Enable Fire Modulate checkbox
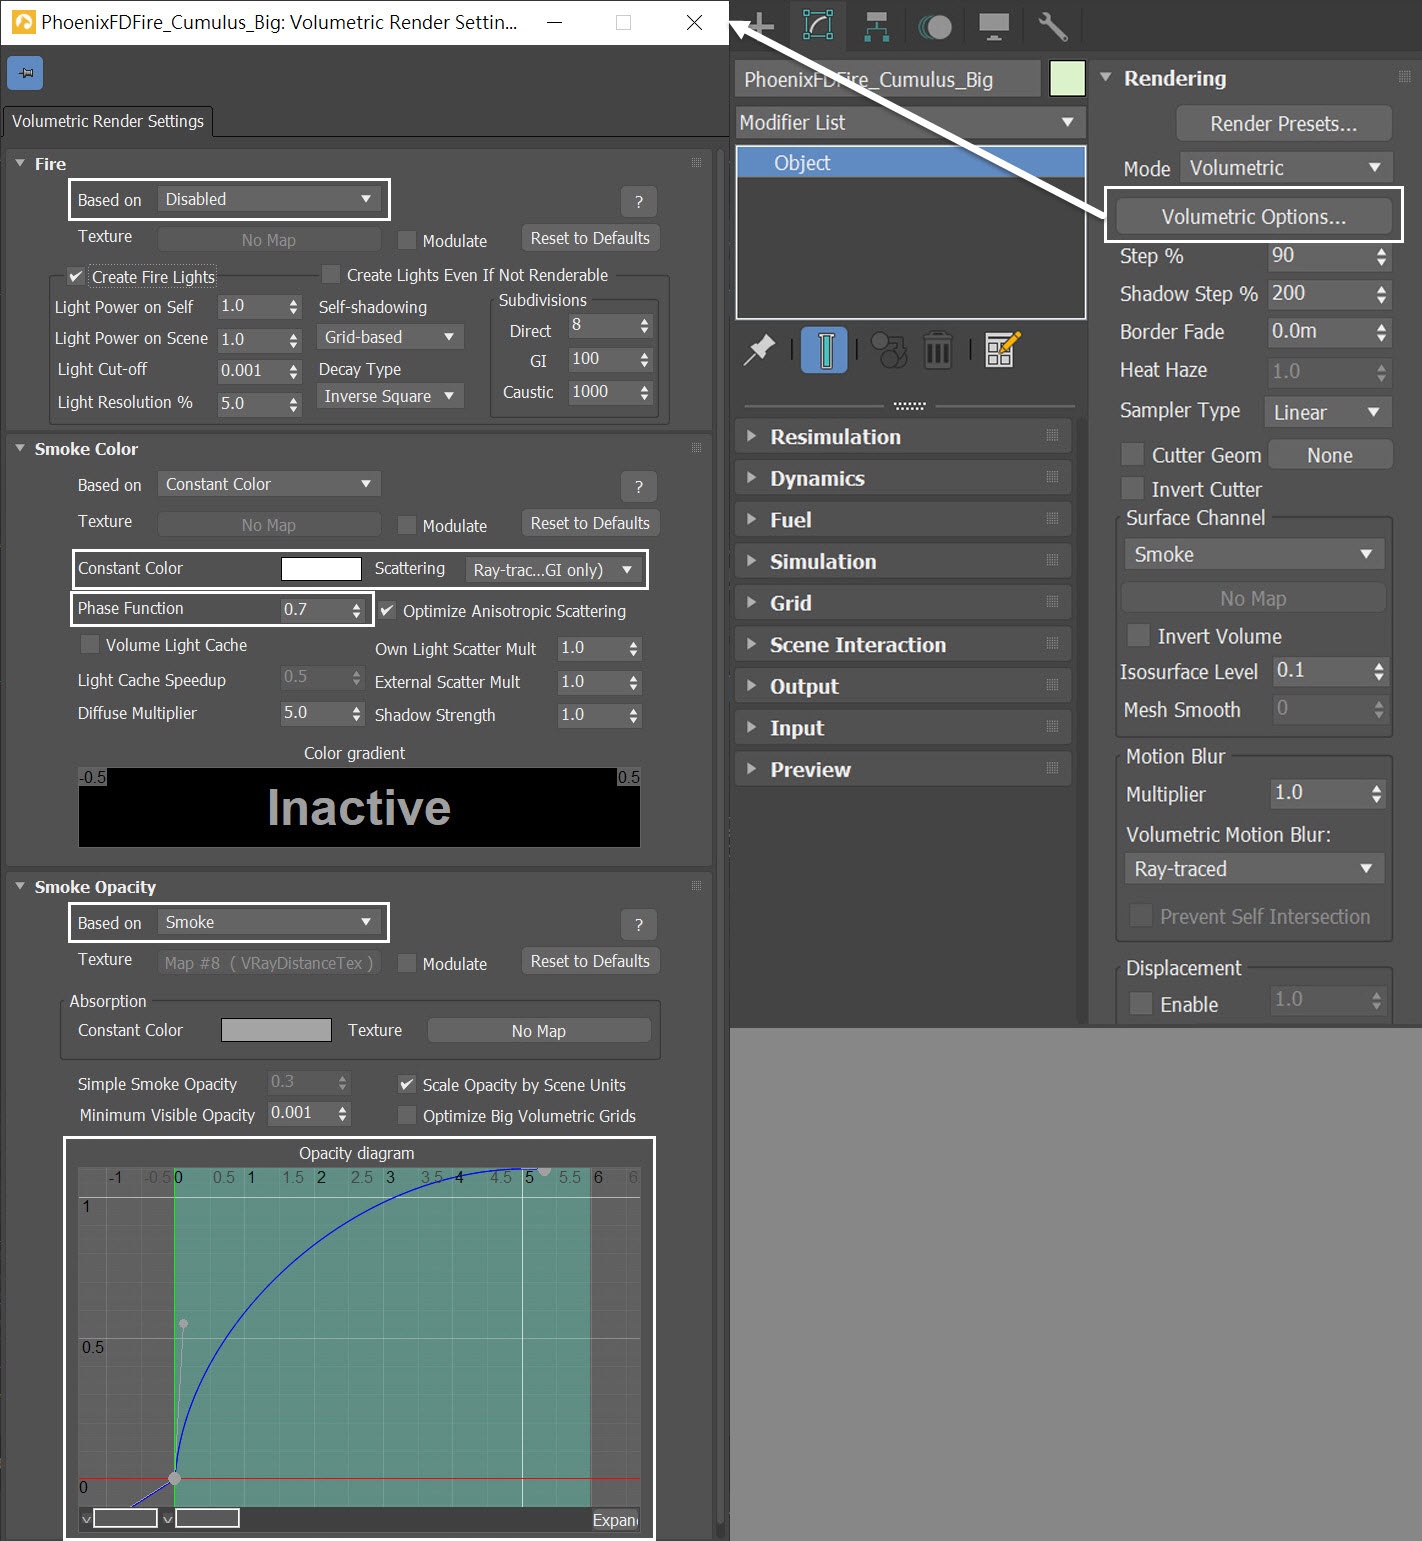The width and height of the screenshot is (1422, 1541). pos(407,240)
